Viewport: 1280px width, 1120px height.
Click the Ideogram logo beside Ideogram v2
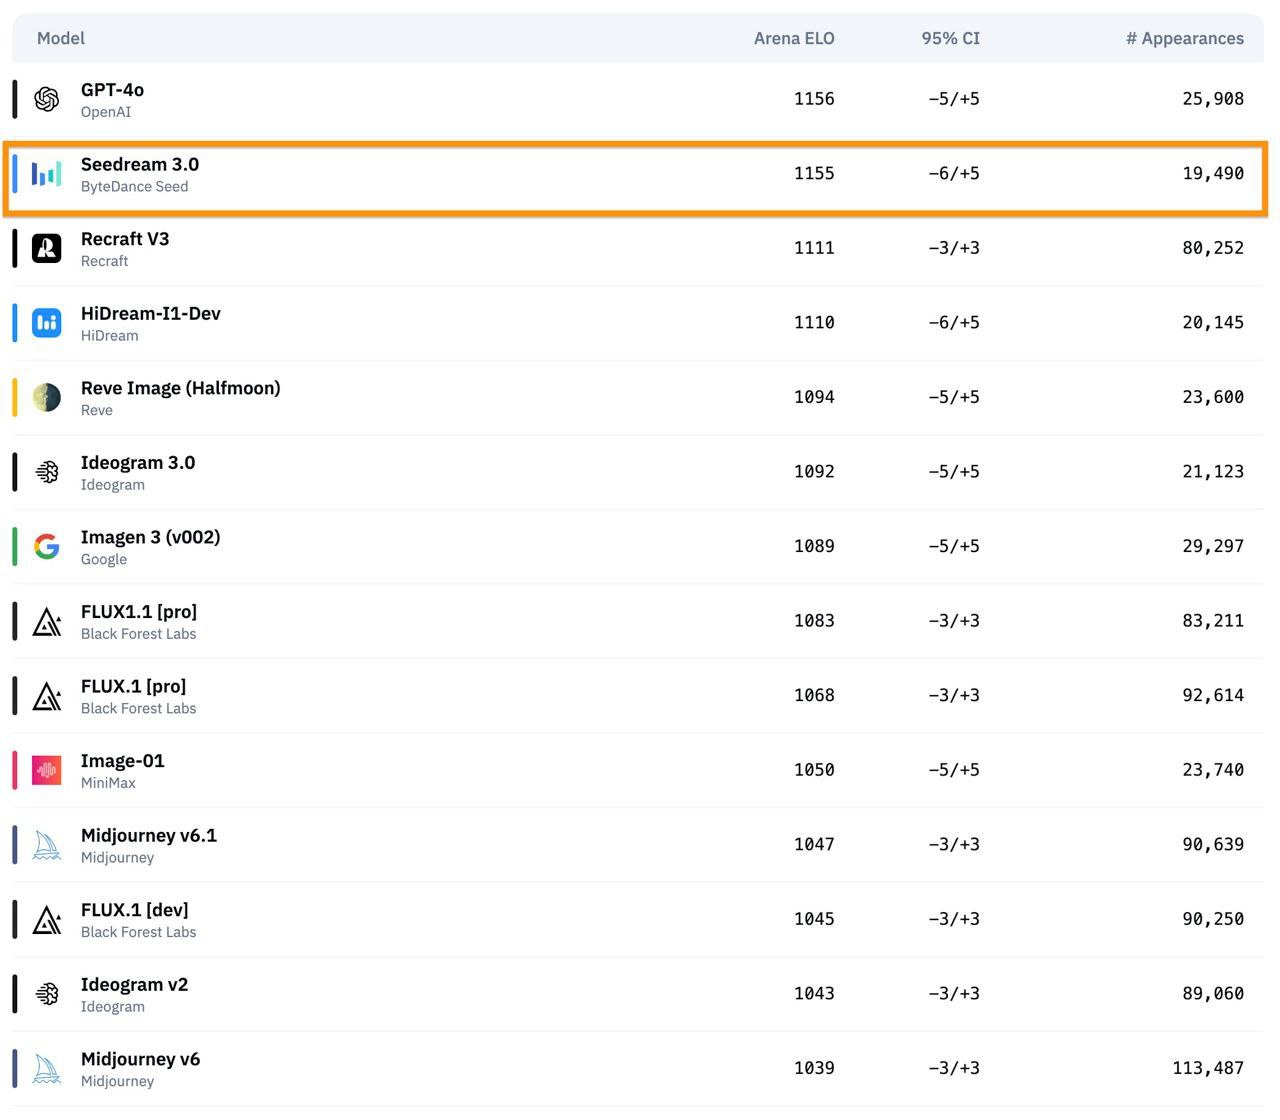[47, 994]
